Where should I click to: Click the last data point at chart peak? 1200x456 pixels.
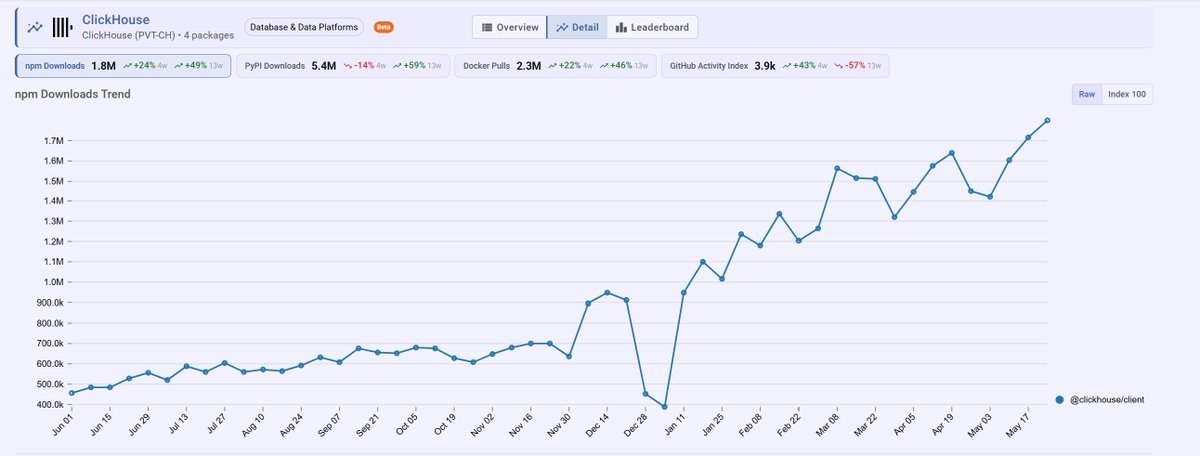1047,120
